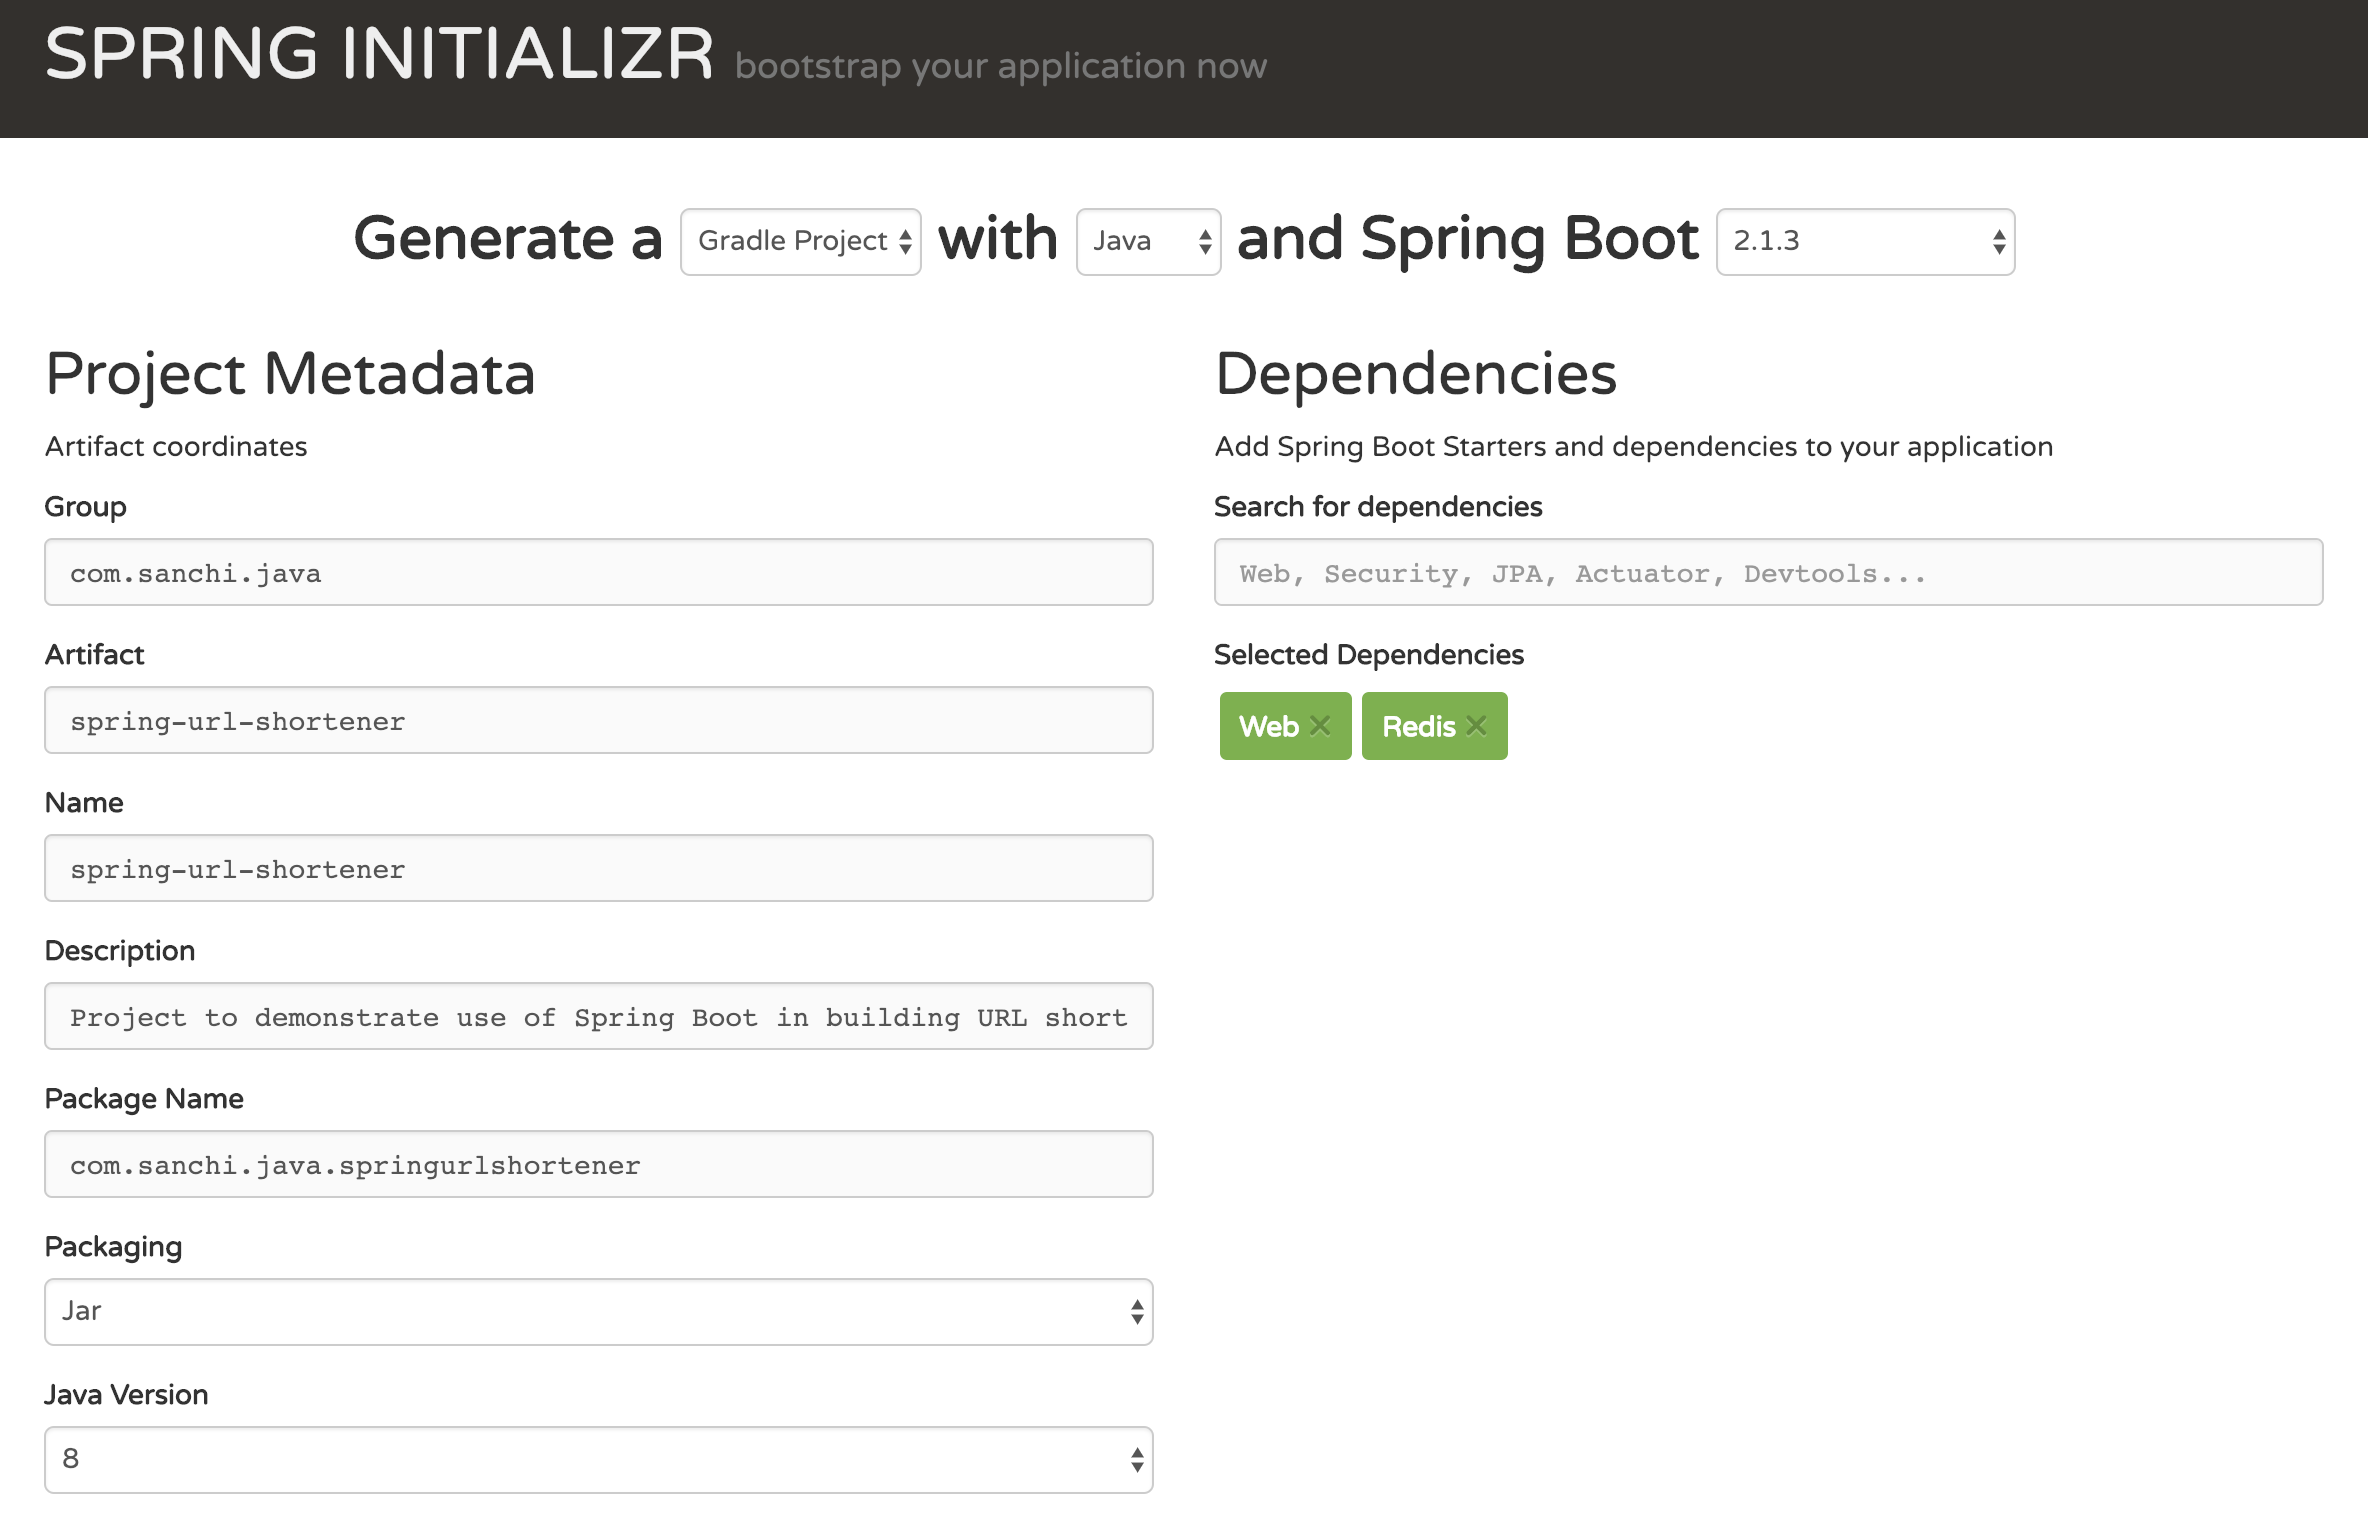This screenshot has height=1514, width=2368.
Task: Click the Dependencies heading
Action: (x=1415, y=374)
